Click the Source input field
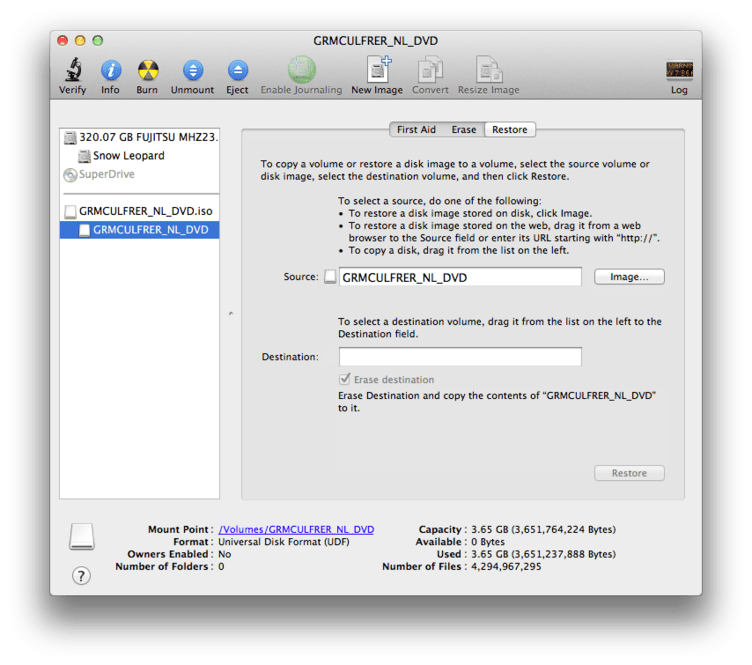Screen dimensions: 752x665 tap(460, 277)
